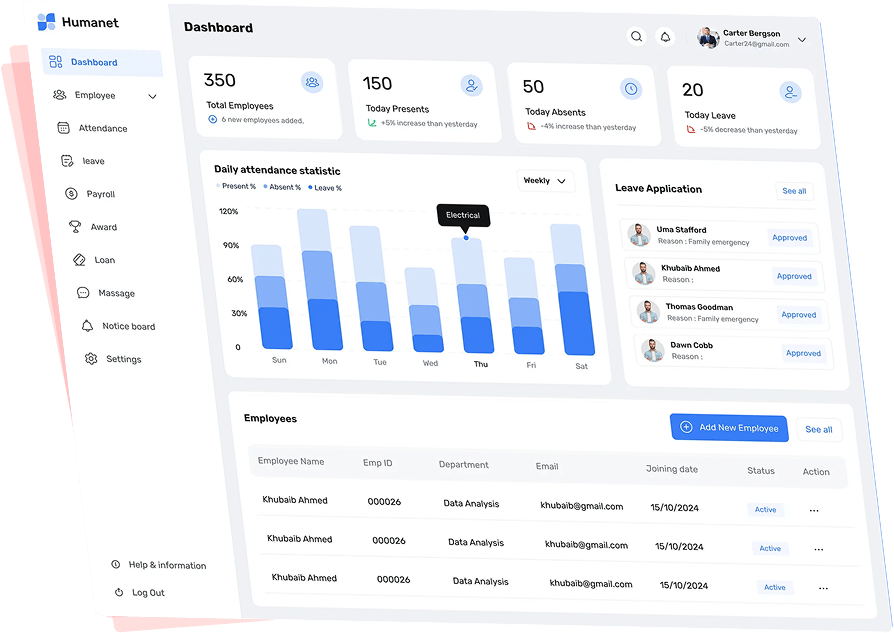Open the Attendance menu item
This screenshot has height=633, width=894.
tap(102, 128)
